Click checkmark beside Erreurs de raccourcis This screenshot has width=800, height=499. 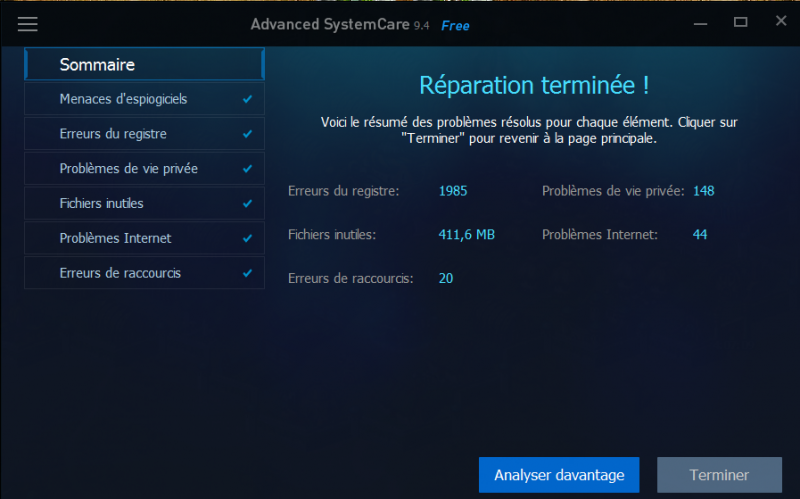(247, 273)
